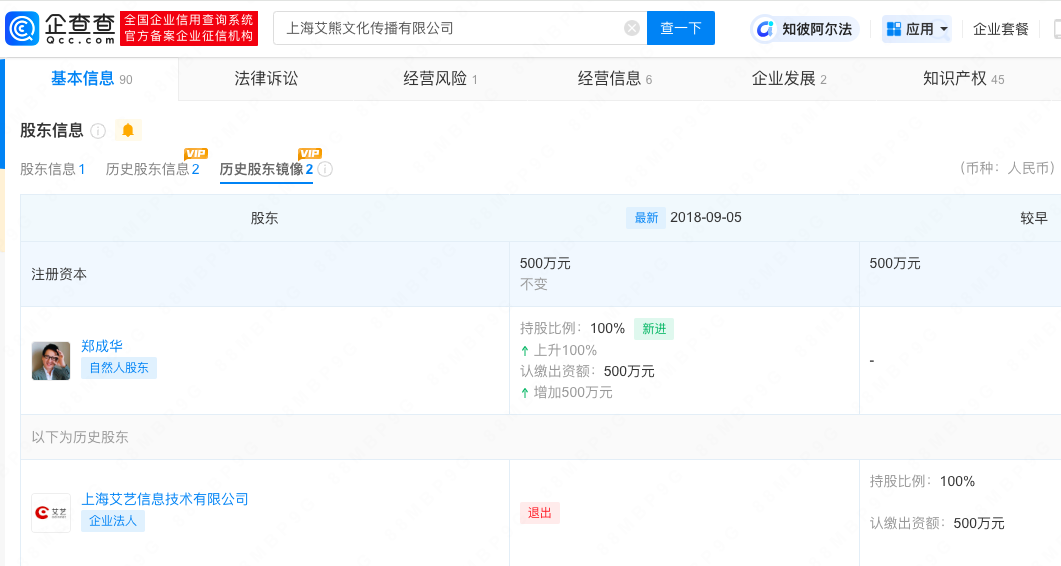This screenshot has width=1061, height=566.
Task: Switch to 知识产权 tab
Action: click(964, 79)
